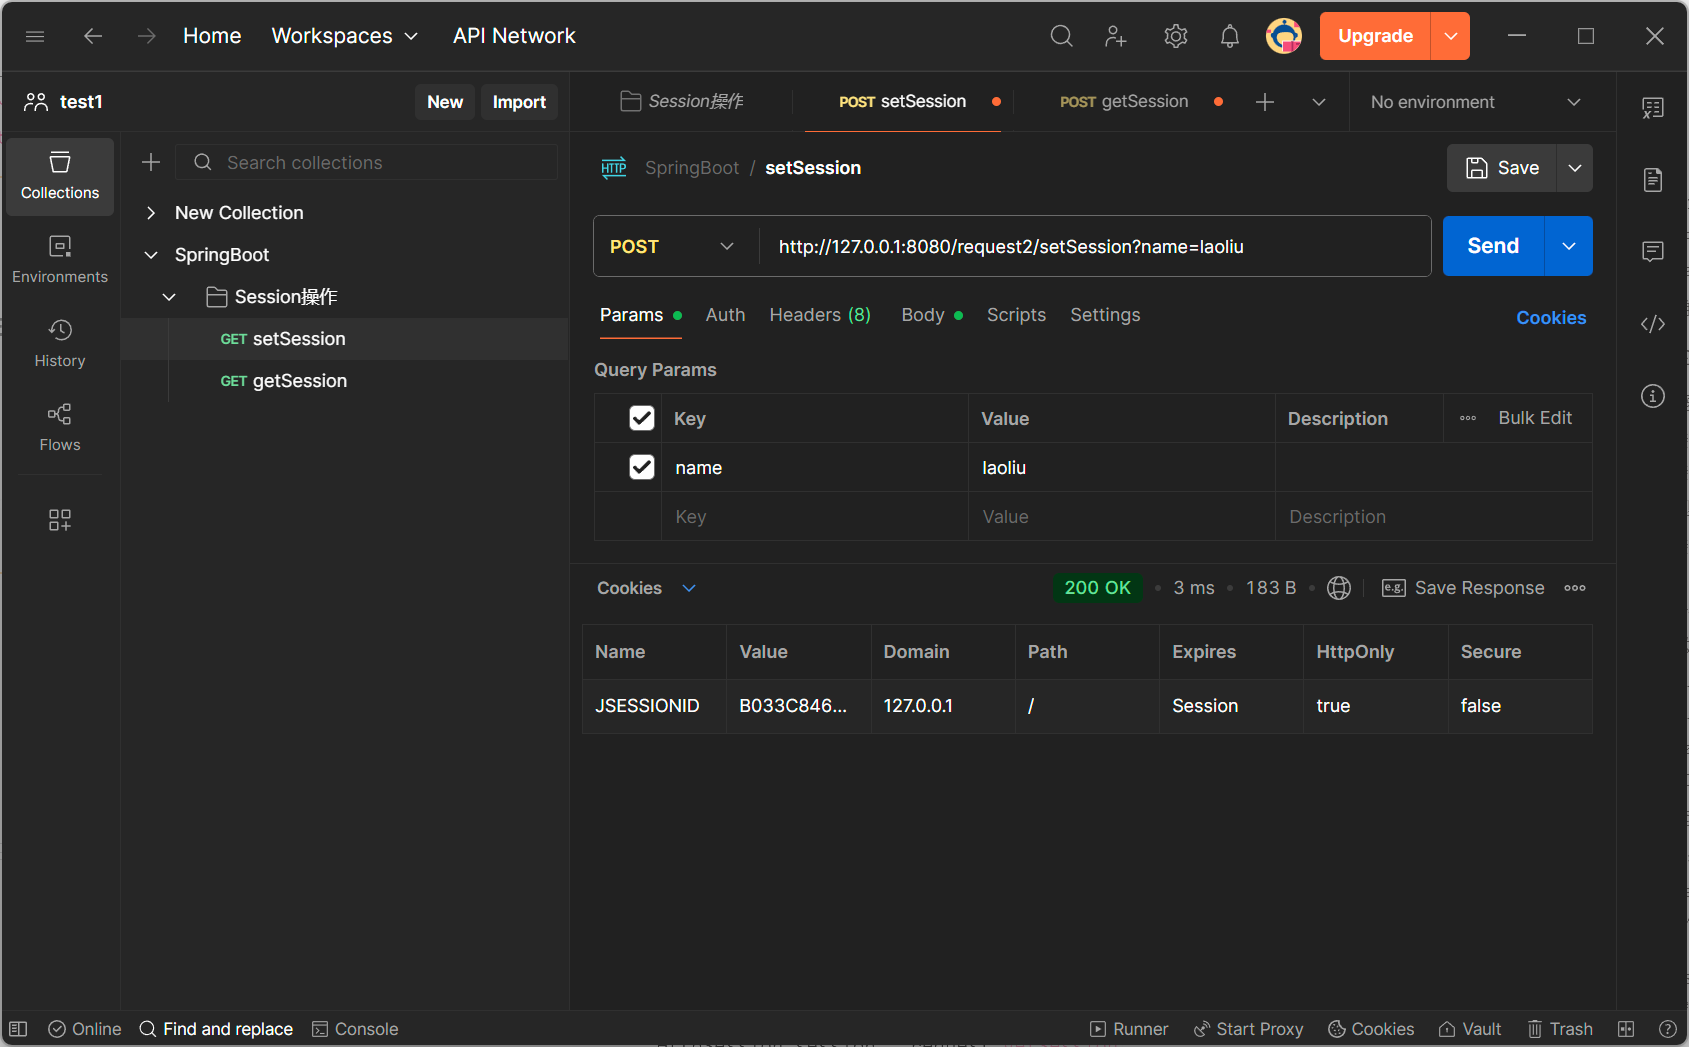Open the Scripts request tab
Image resolution: width=1689 pixels, height=1047 pixels.
coord(1016,315)
